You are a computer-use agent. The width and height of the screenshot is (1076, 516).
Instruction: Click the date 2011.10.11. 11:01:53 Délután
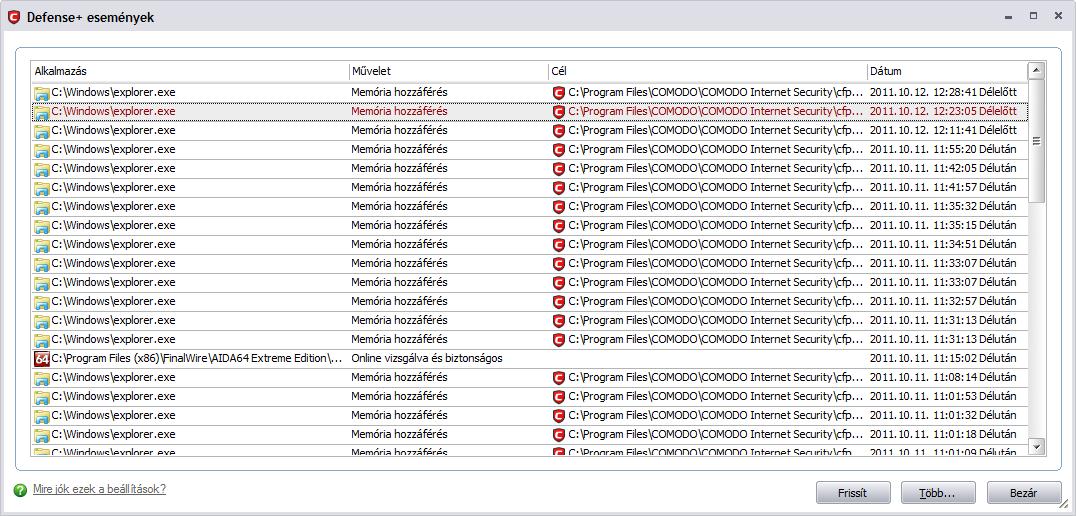(x=943, y=396)
